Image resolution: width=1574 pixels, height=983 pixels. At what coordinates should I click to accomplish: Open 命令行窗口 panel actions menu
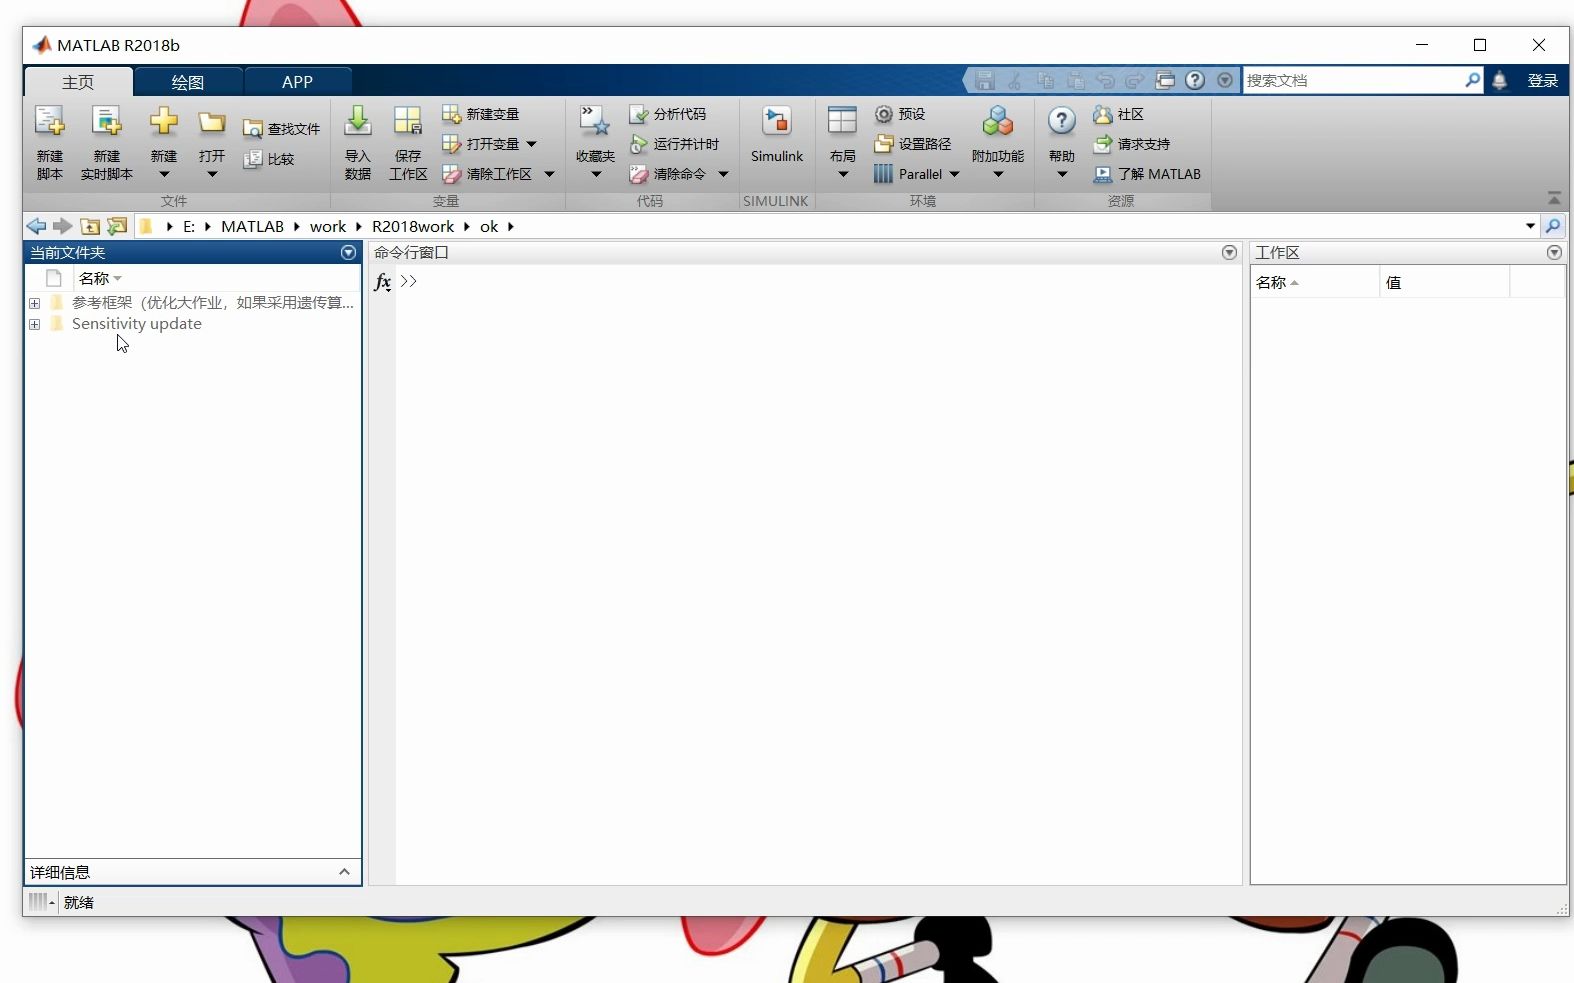pos(1230,253)
